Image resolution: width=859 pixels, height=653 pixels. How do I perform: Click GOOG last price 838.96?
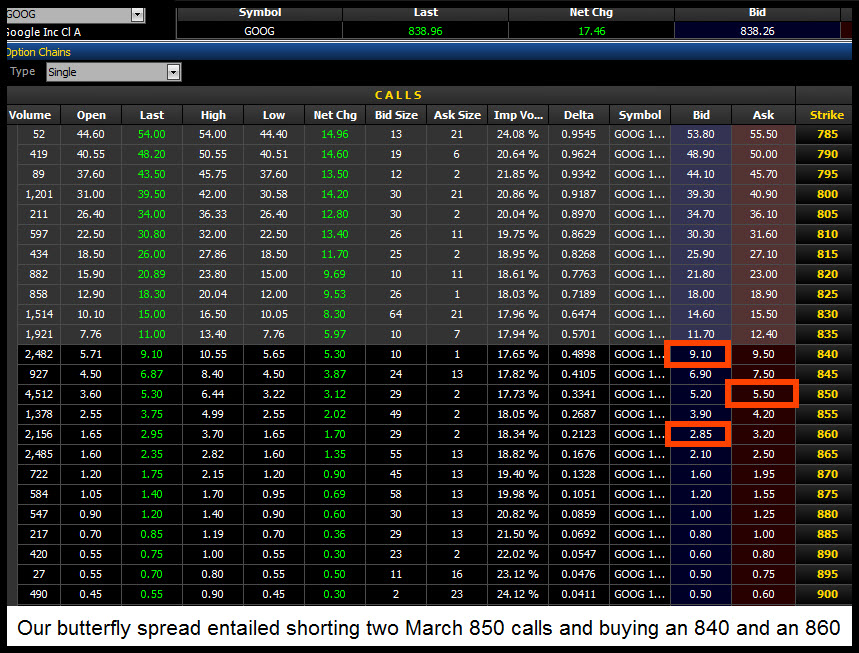click(x=425, y=31)
